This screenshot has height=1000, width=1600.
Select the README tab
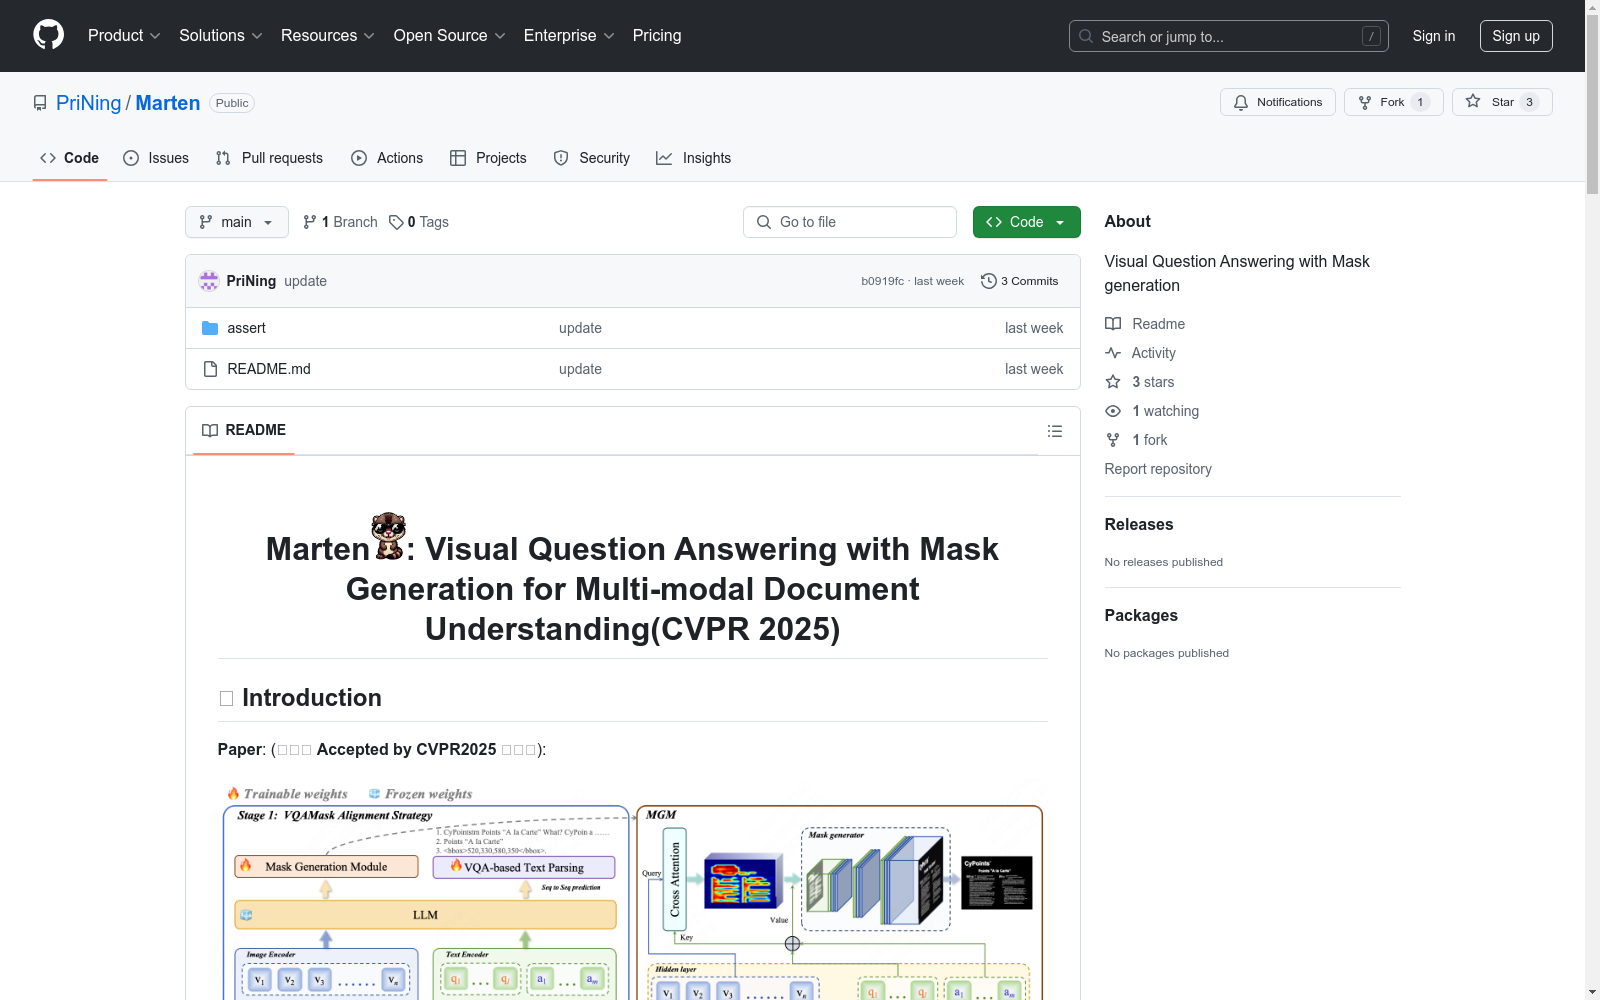tap(244, 430)
